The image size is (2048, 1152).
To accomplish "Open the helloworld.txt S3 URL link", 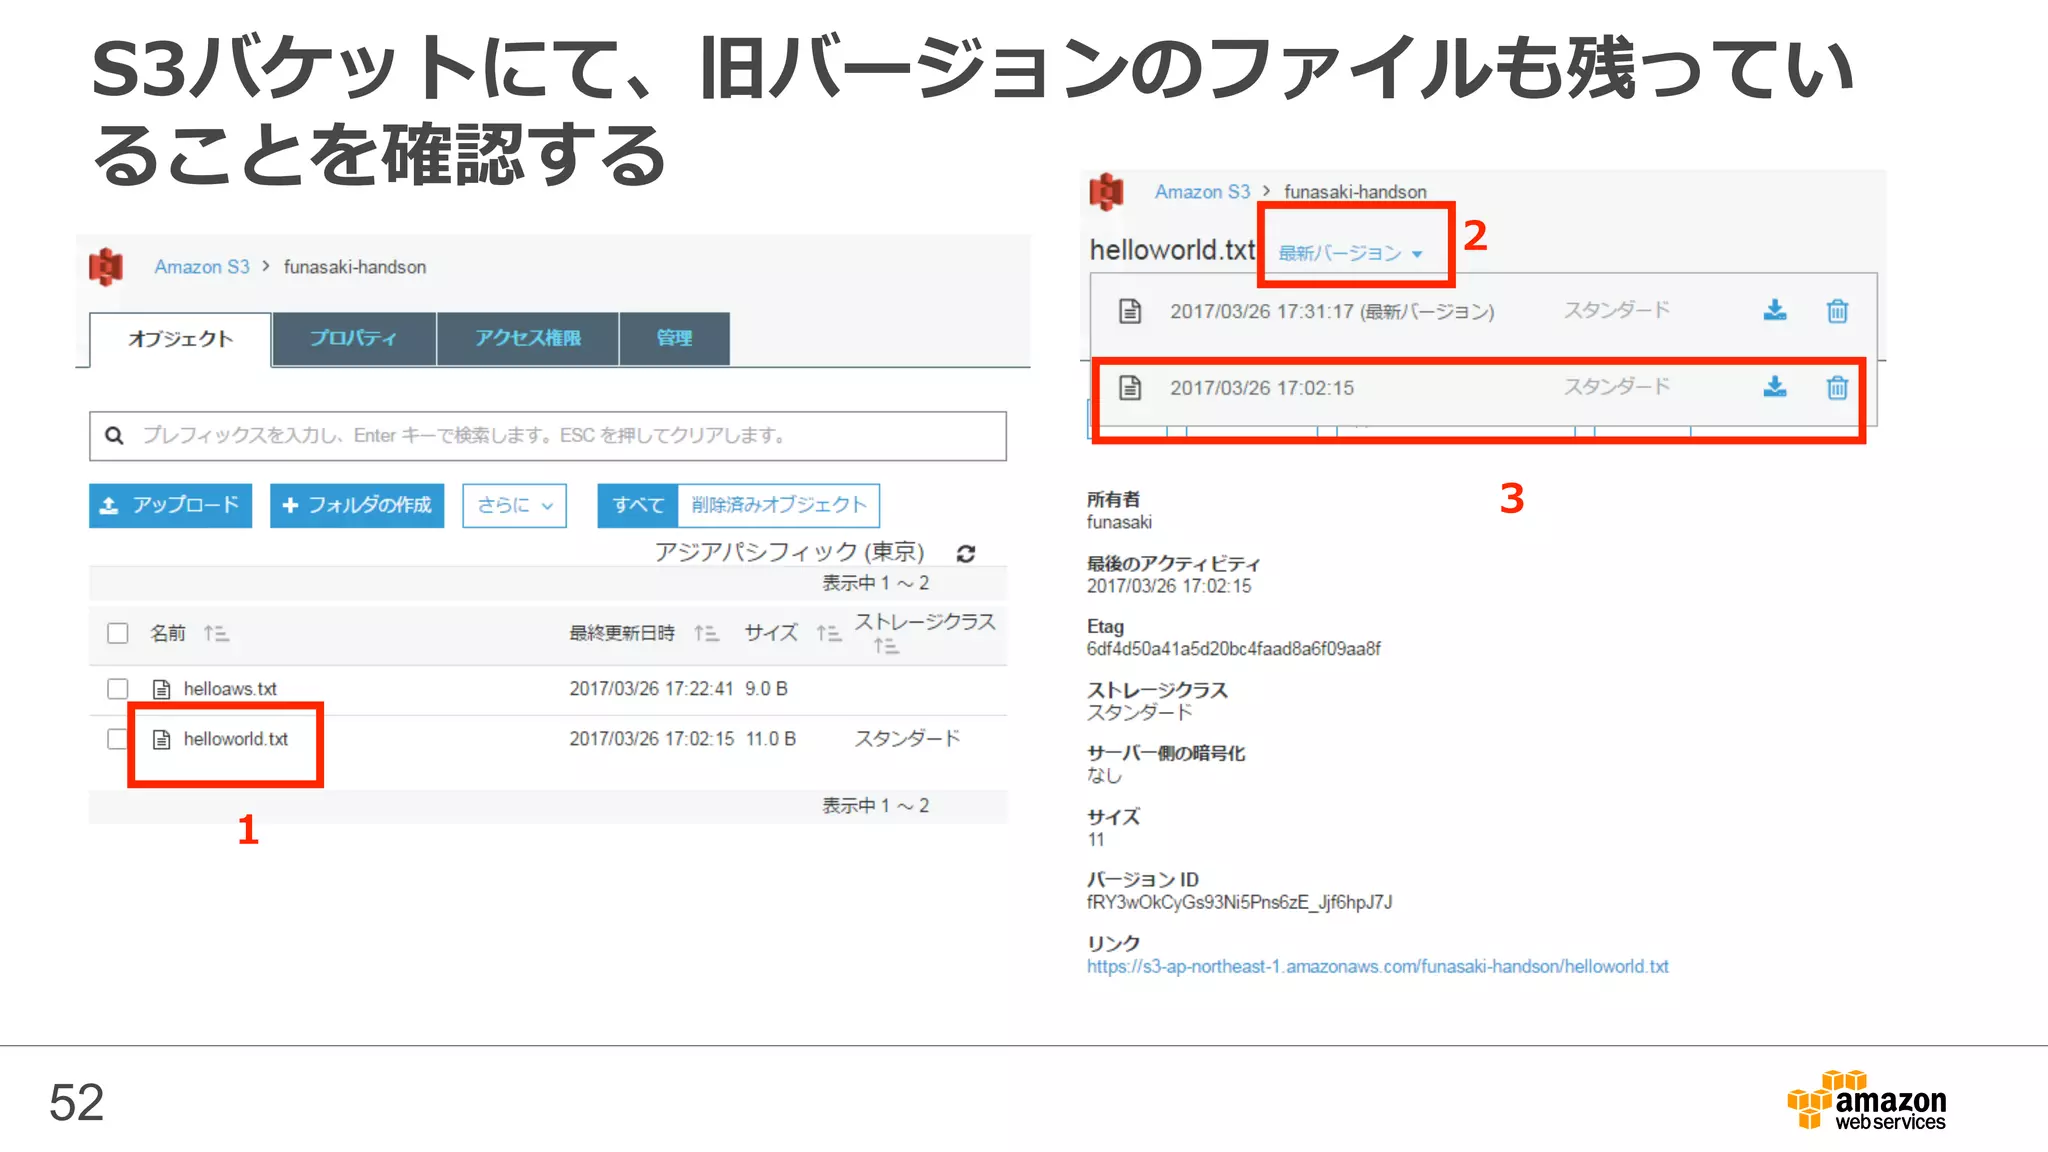I will tap(1378, 966).
